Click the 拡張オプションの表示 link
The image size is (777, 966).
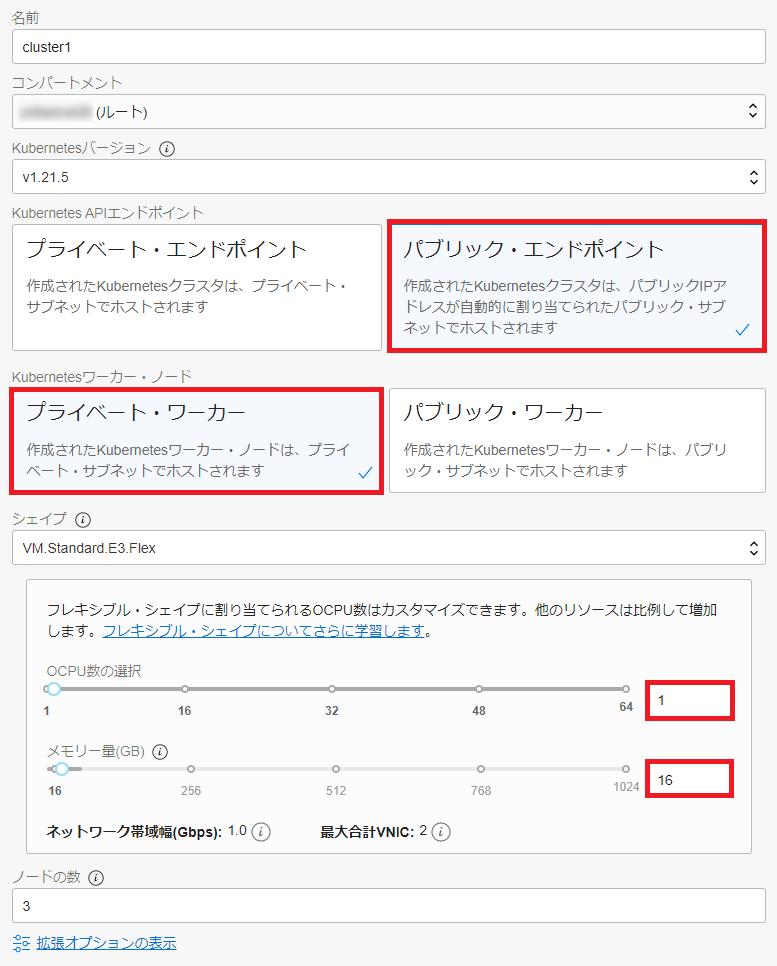pyautogui.click(x=106, y=943)
